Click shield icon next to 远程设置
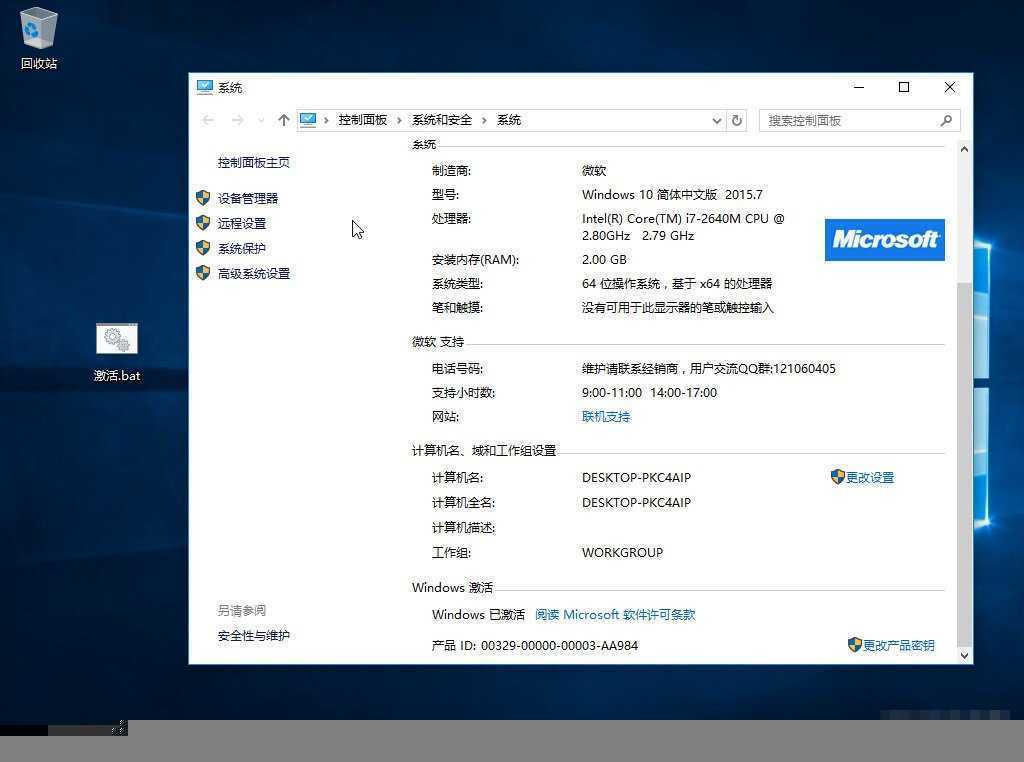This screenshot has height=762, width=1024. 203,223
